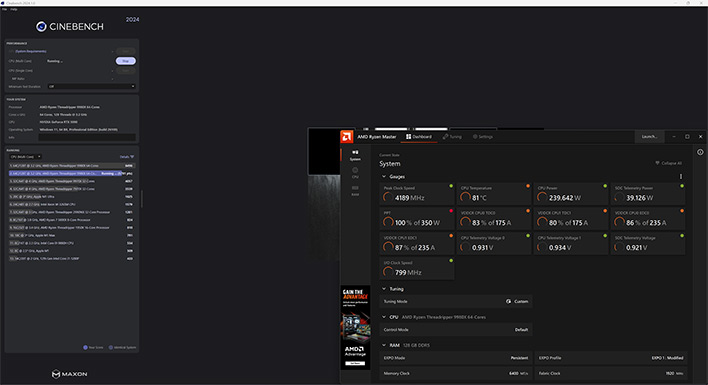Select the first ranking row Threadripper 9980X
The height and width of the screenshot is (385, 708).
click(x=72, y=166)
